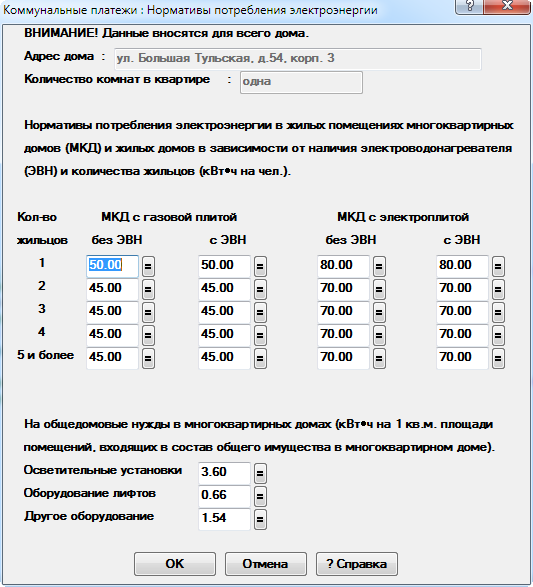This screenshot has height=587, width=533.
Task: Click the '=' button for electric stove without ЭВН, 2 residents
Action: (x=379, y=289)
